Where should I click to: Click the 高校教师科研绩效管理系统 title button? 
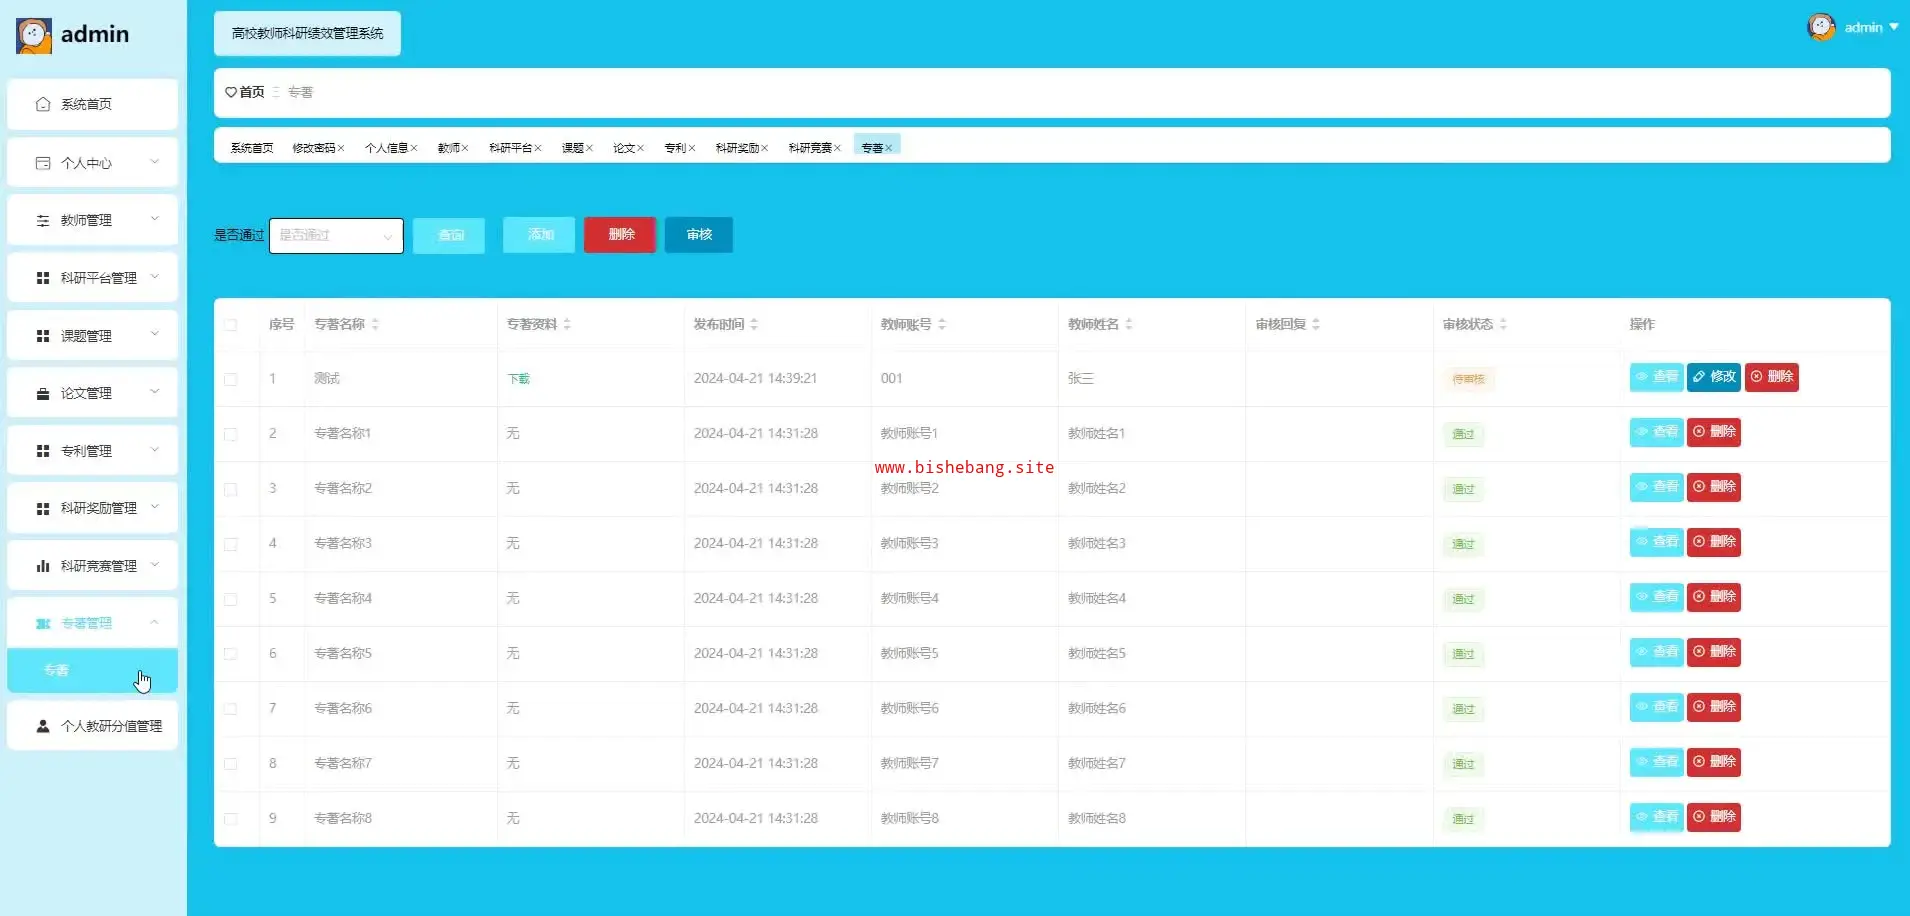pyautogui.click(x=307, y=34)
